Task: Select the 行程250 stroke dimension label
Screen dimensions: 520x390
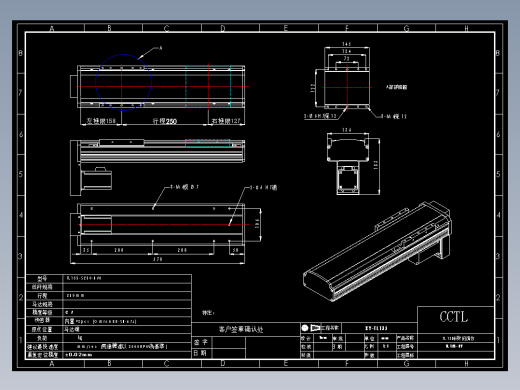Action: [165, 121]
